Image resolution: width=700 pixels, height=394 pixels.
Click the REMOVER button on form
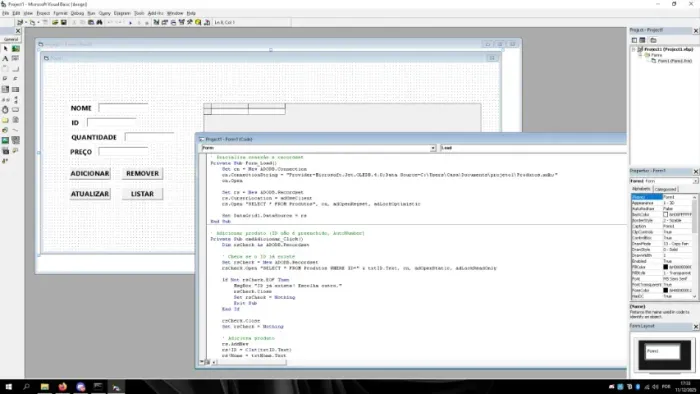pyautogui.click(x=142, y=174)
